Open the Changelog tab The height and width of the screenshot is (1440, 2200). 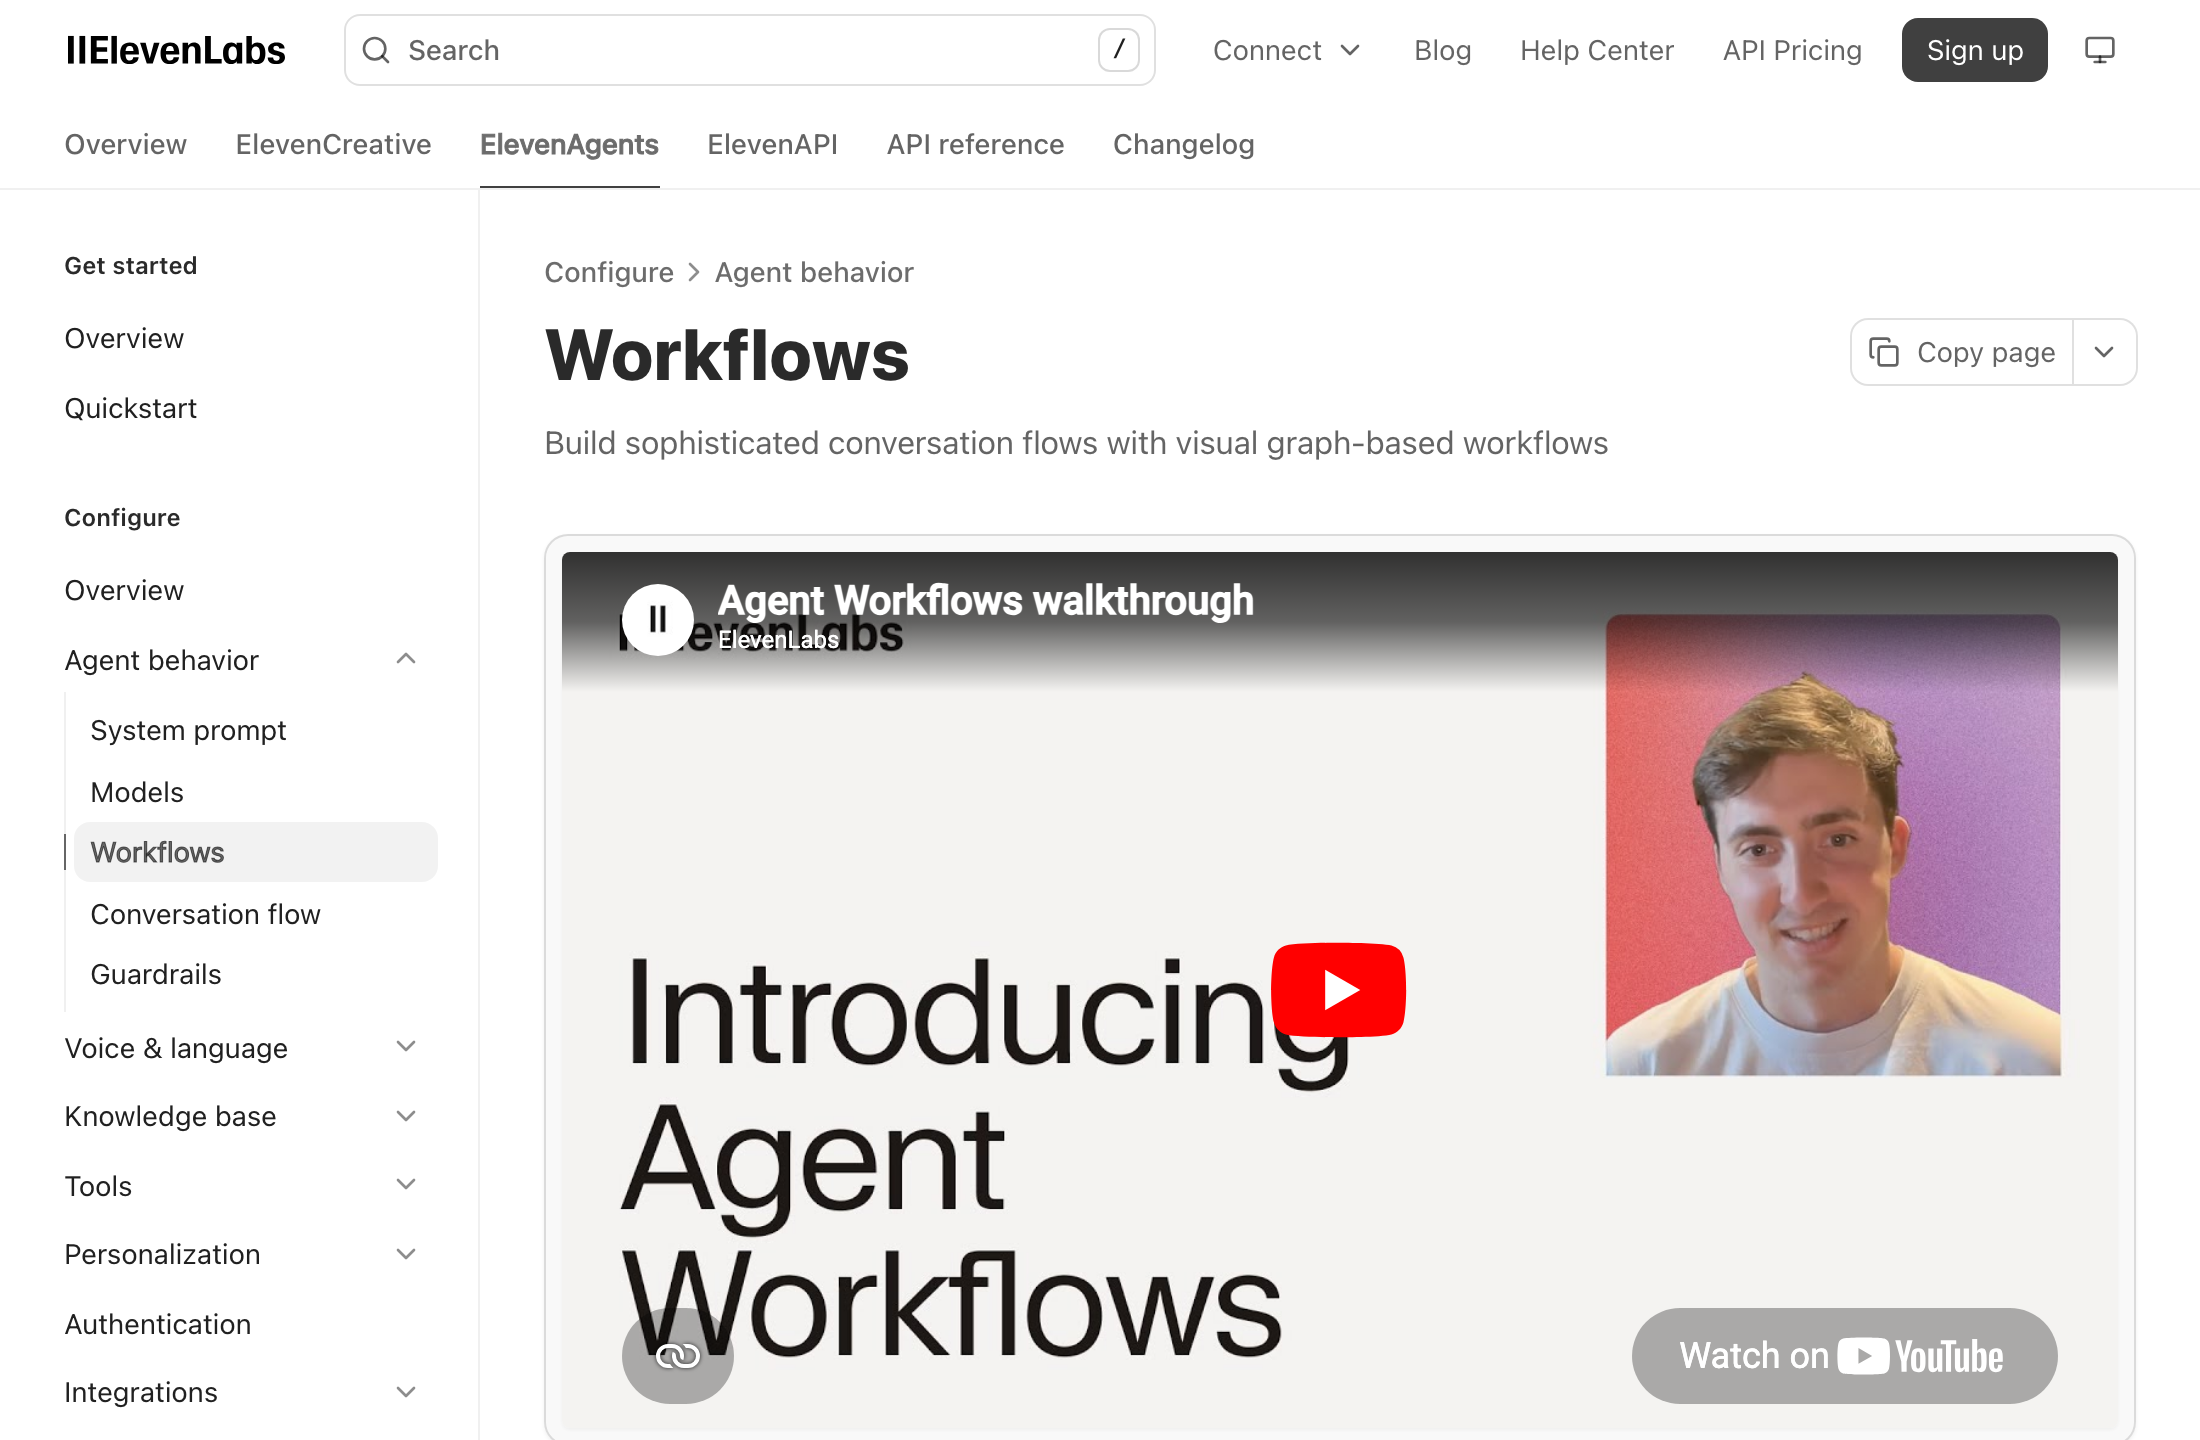[1183, 144]
